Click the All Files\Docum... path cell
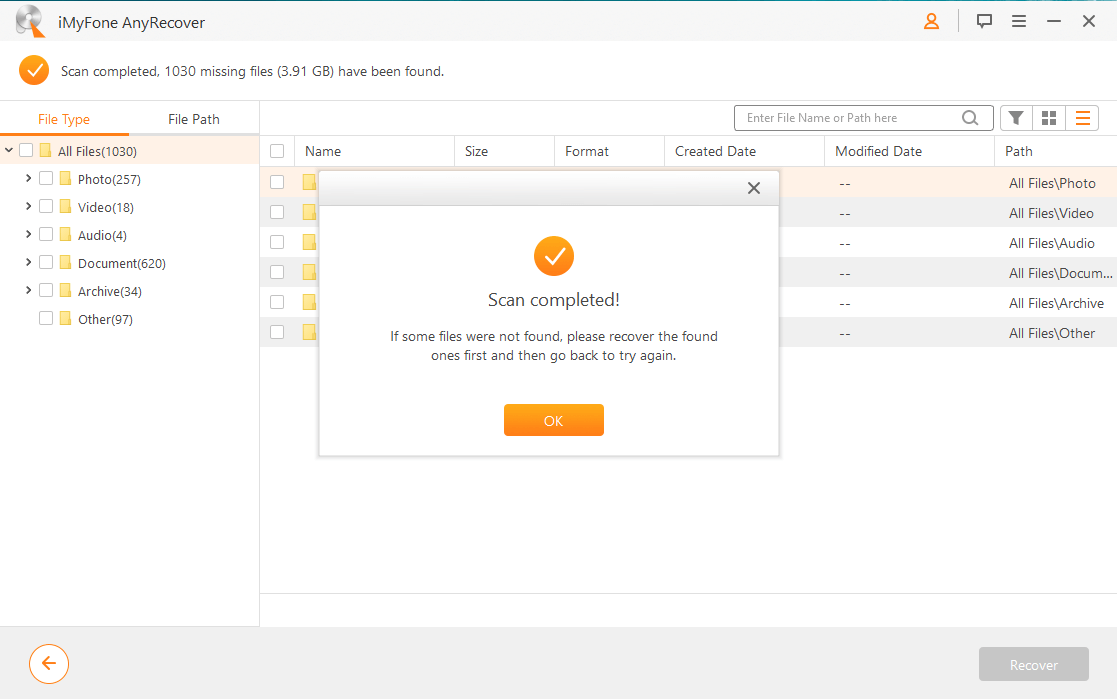Viewport: 1117px width, 699px height. 1061,273
